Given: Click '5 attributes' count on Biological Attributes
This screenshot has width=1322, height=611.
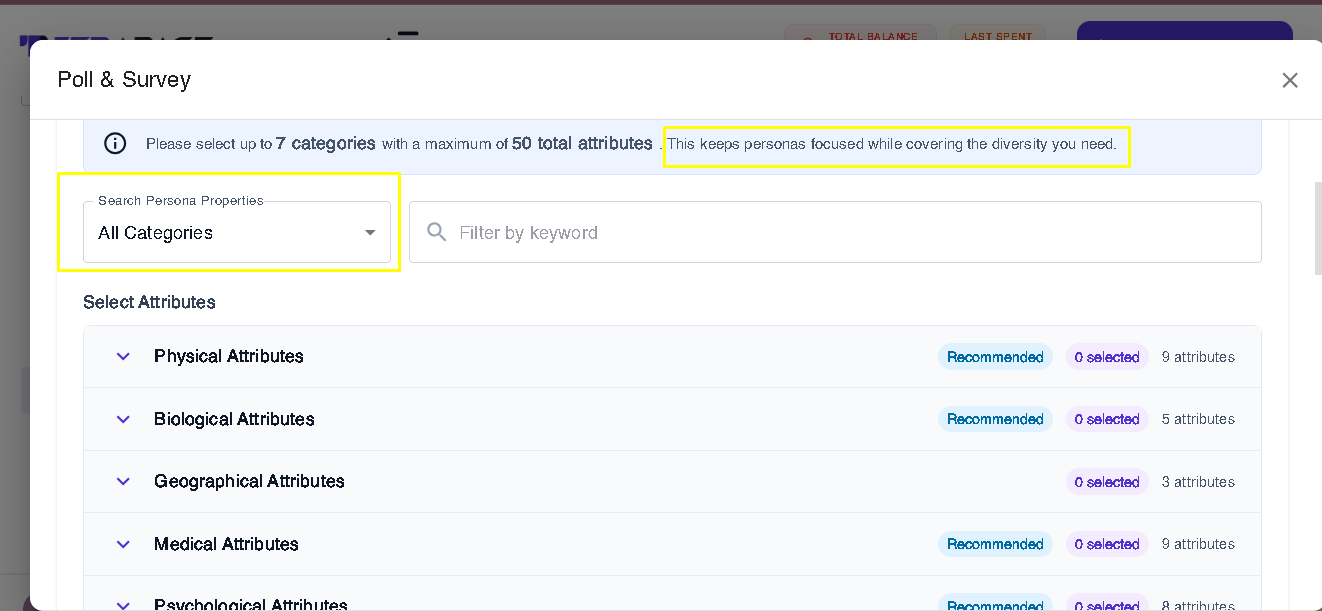Looking at the screenshot, I should [1198, 419].
